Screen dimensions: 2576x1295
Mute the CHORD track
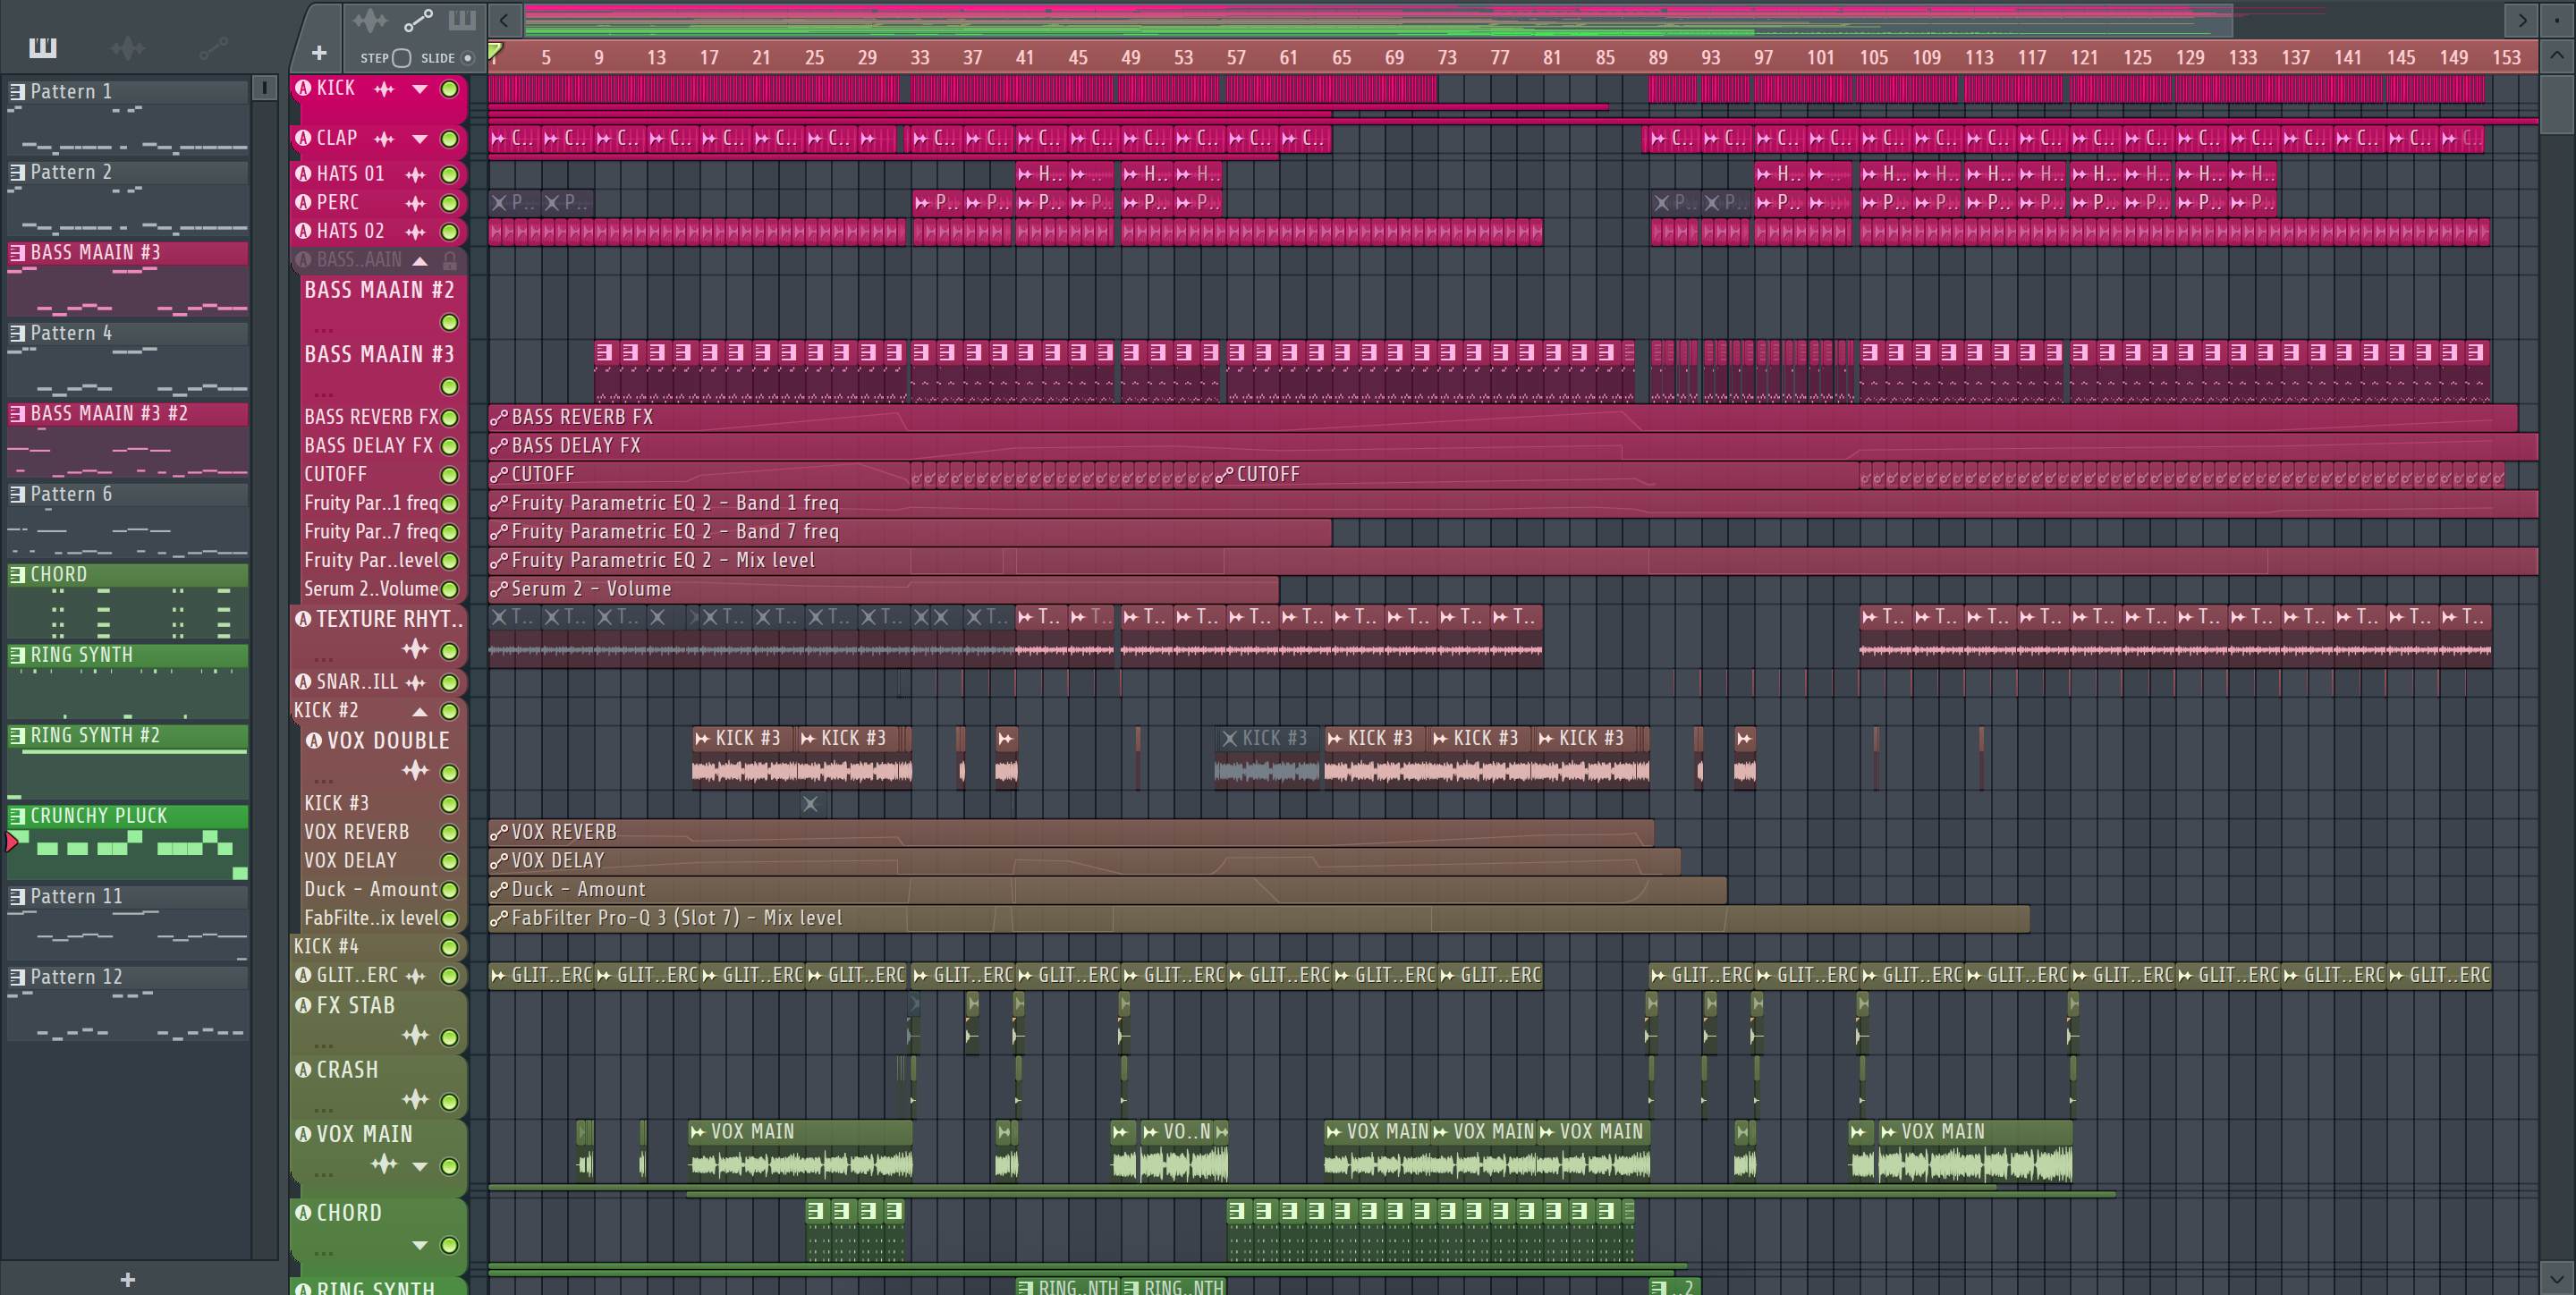tap(450, 1246)
